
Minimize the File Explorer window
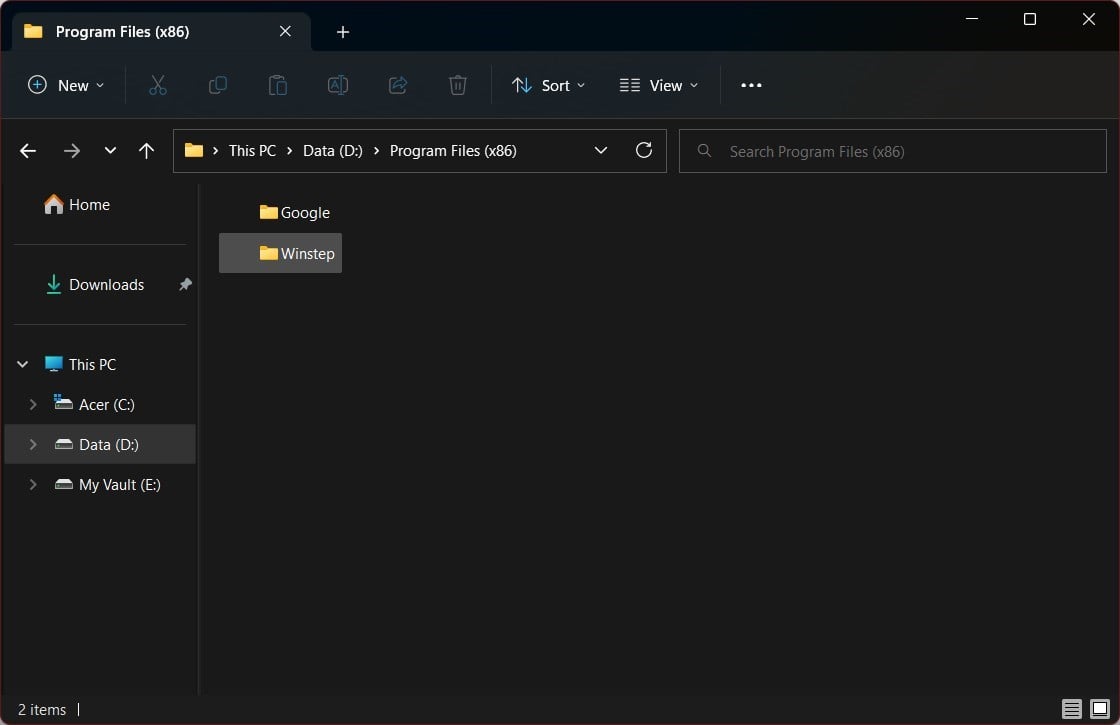tap(971, 19)
